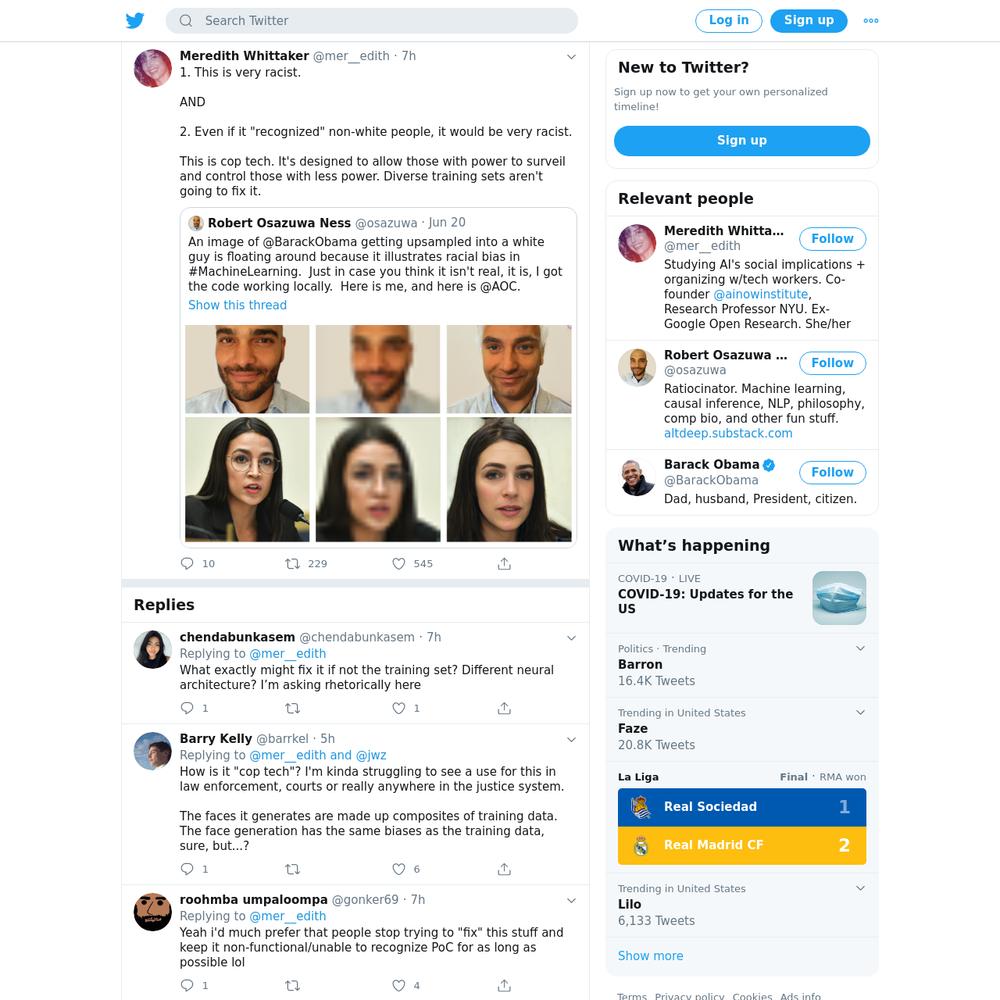The height and width of the screenshot is (1000, 1000).
Task: Follow Barack Obama
Action: 832,472
